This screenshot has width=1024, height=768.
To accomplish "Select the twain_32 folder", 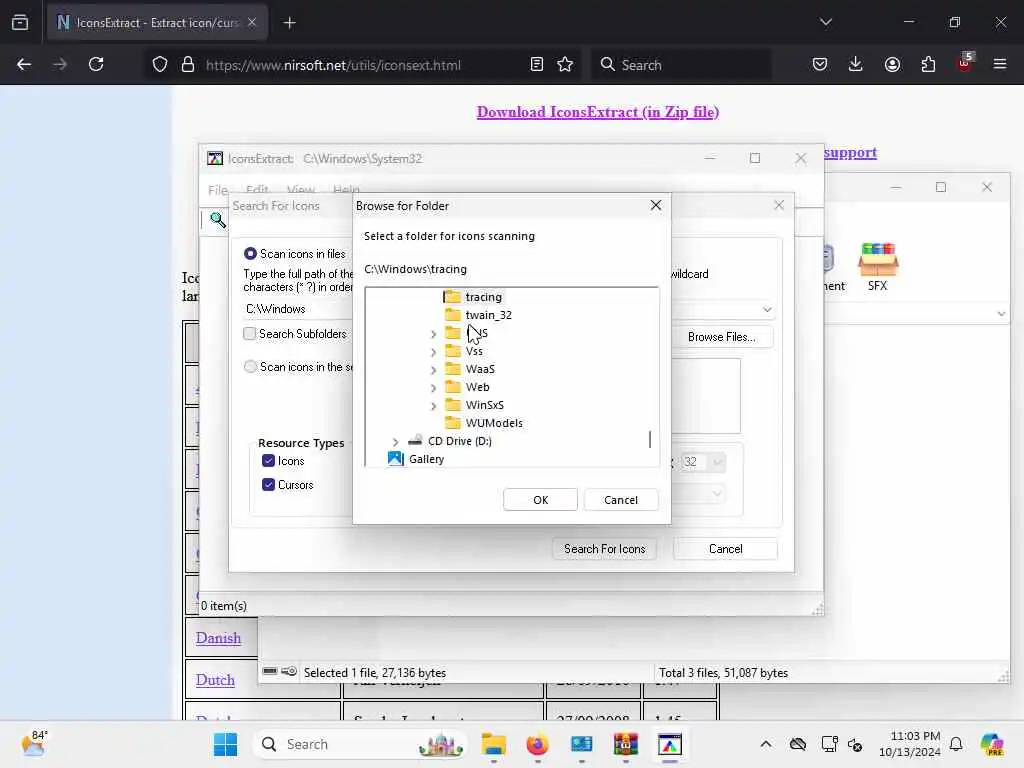I will pyautogui.click(x=488, y=315).
